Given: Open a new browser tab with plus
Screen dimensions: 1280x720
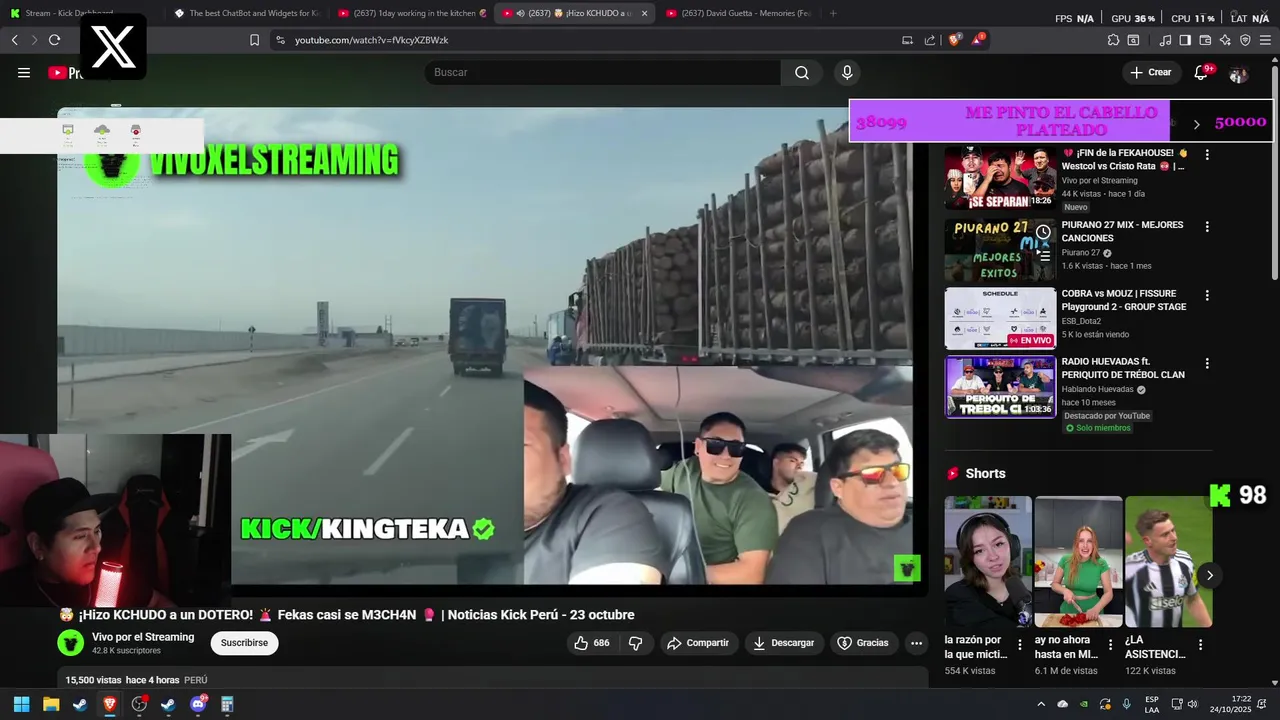Looking at the screenshot, I should pyautogui.click(x=833, y=13).
